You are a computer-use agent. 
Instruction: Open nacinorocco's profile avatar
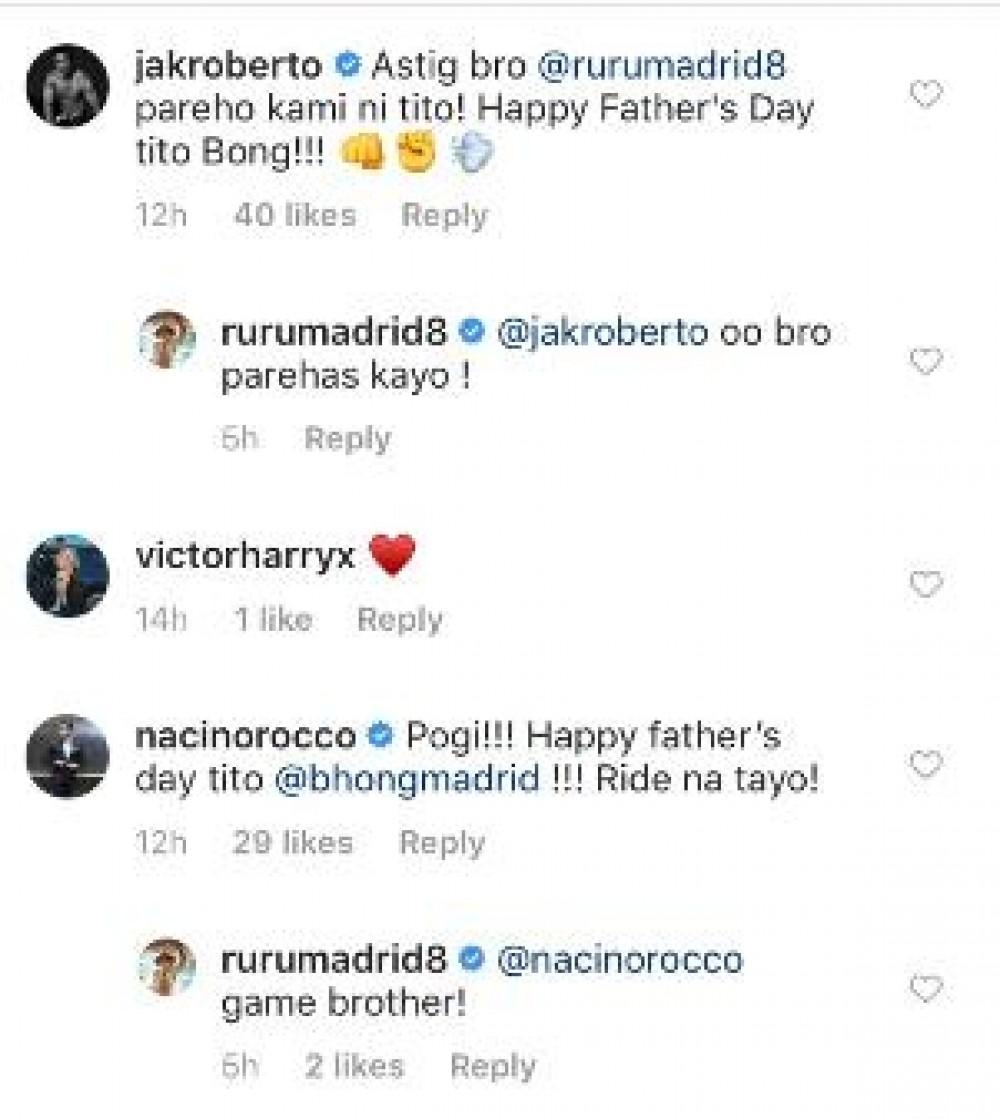67,757
